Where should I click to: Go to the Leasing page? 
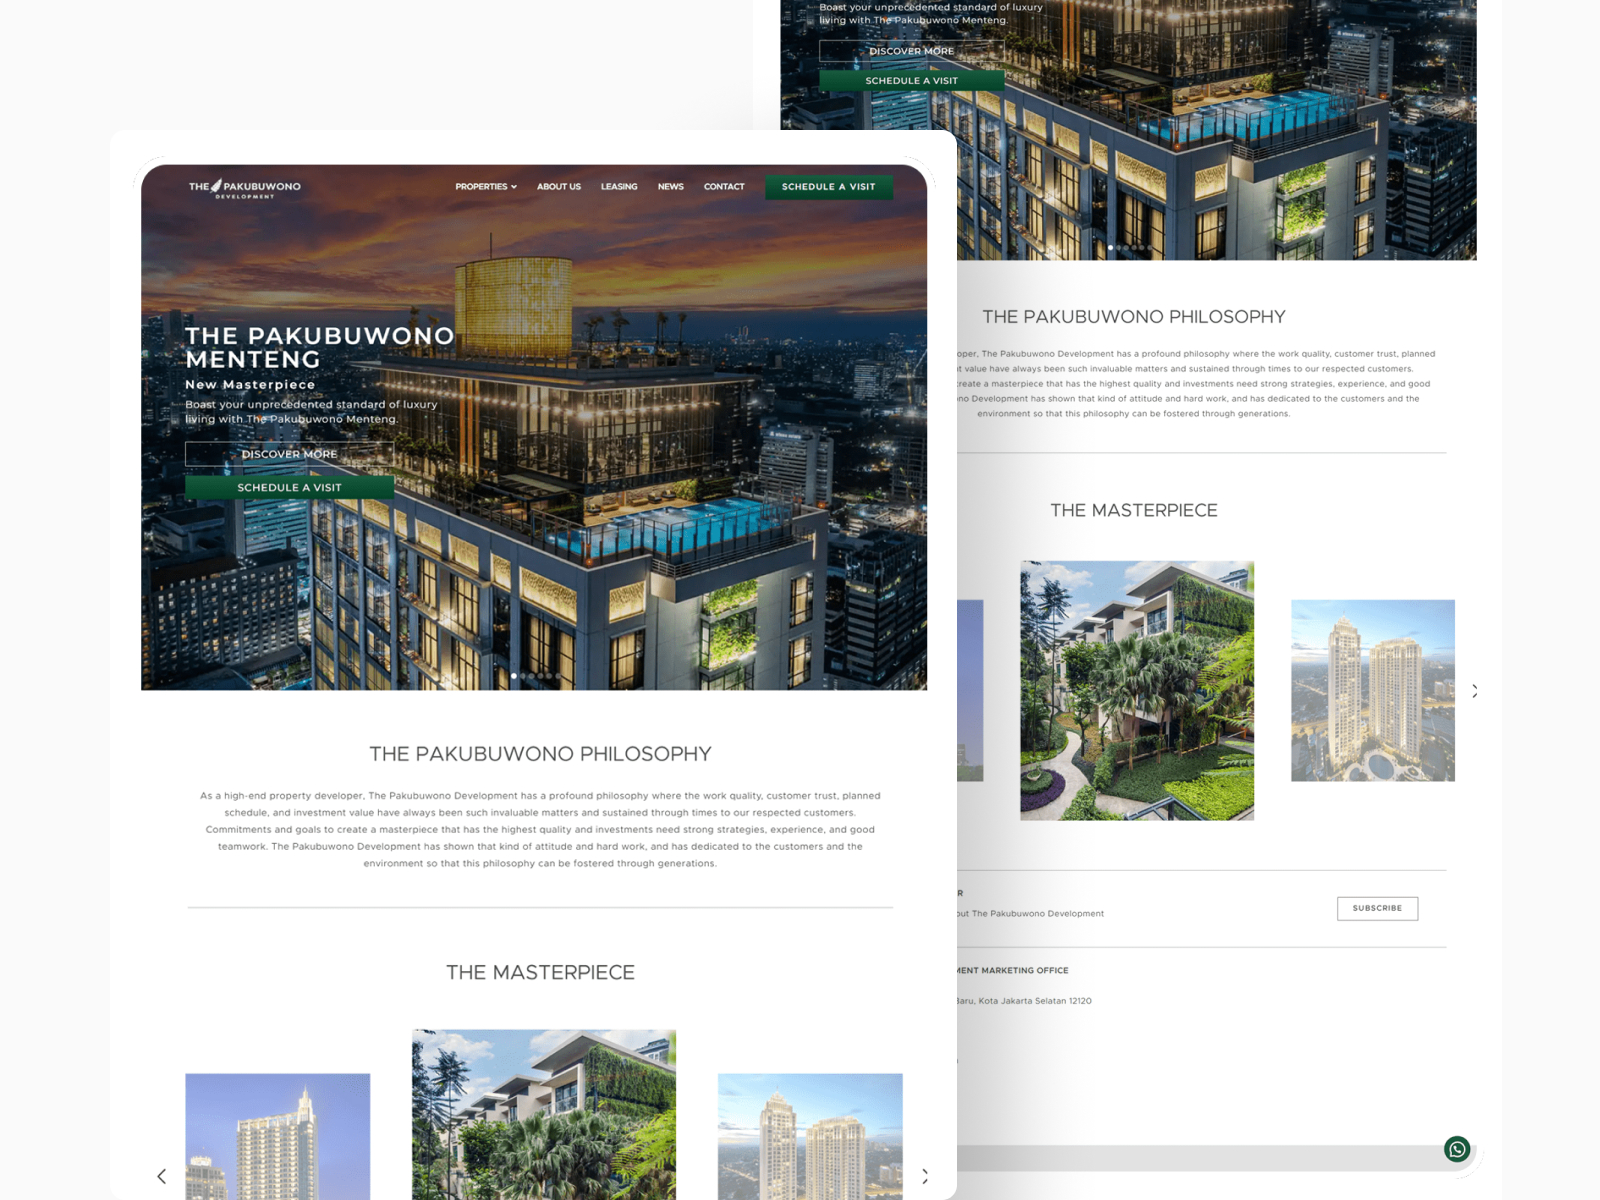click(619, 187)
